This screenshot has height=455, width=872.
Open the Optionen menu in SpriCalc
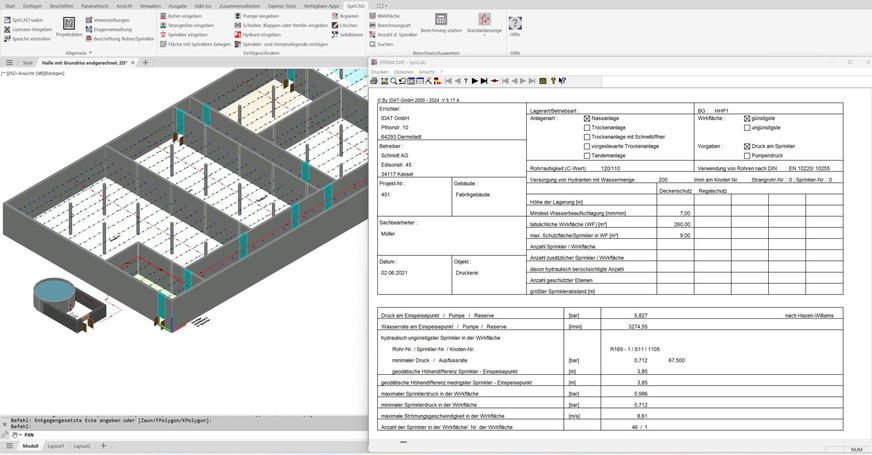coord(404,72)
